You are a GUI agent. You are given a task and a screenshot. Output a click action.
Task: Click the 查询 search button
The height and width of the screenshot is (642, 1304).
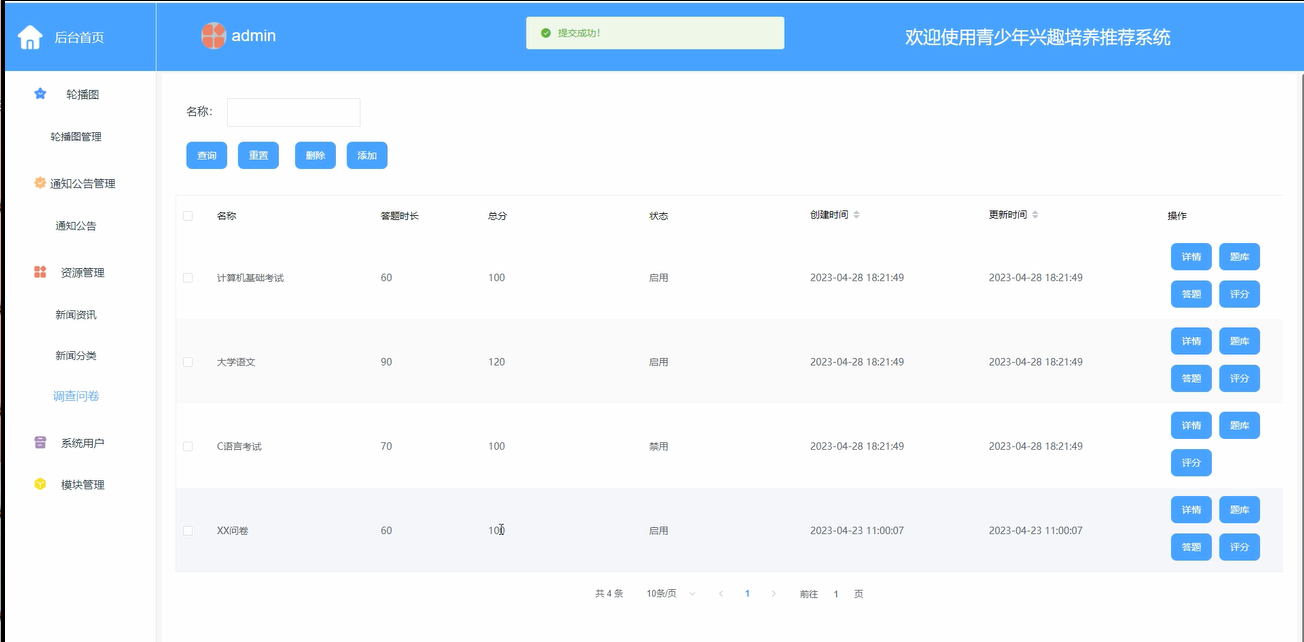pyautogui.click(x=207, y=155)
